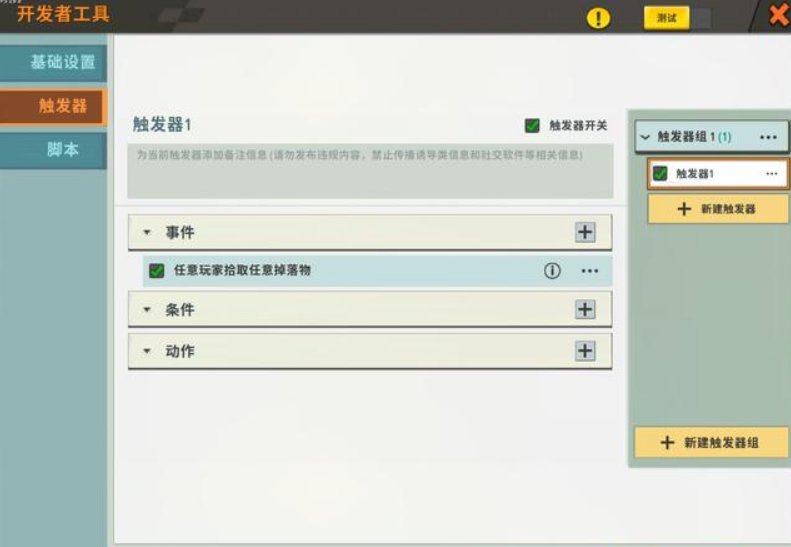Open info icon for 任意玩家拾取任意掉落物 event
Screen dimensions: 791x547
coord(552,271)
